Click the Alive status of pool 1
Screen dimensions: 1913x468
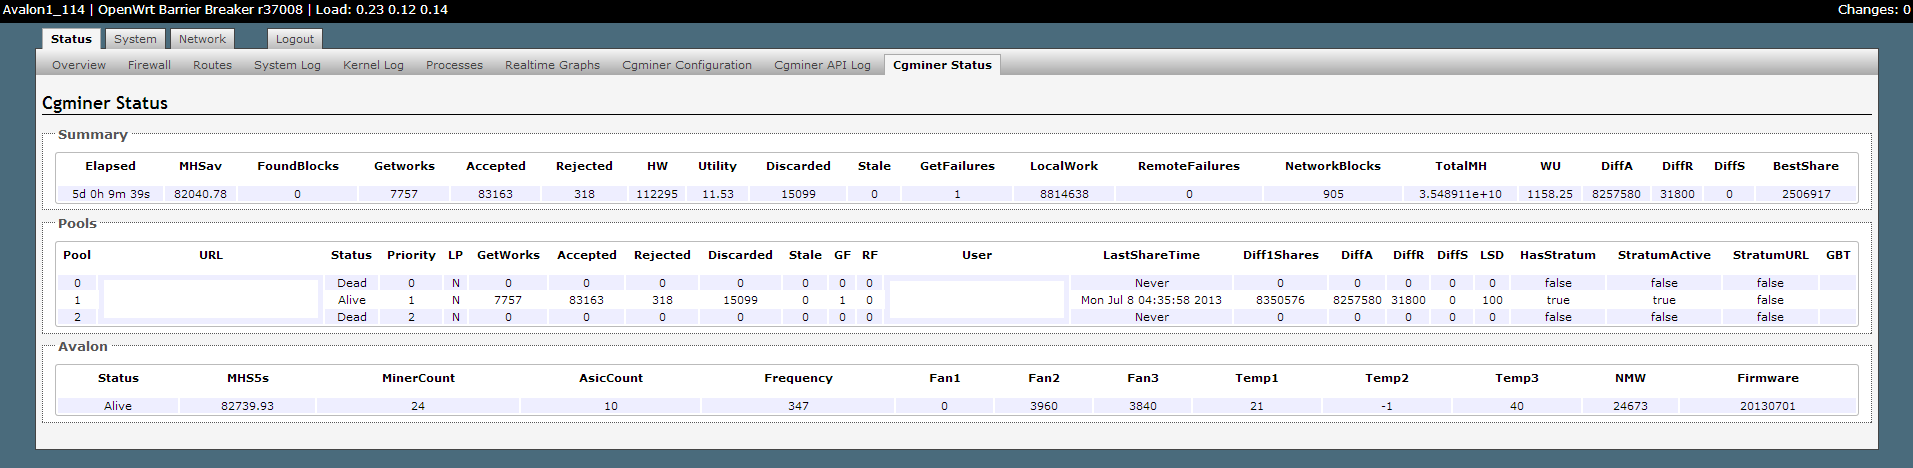coord(352,300)
